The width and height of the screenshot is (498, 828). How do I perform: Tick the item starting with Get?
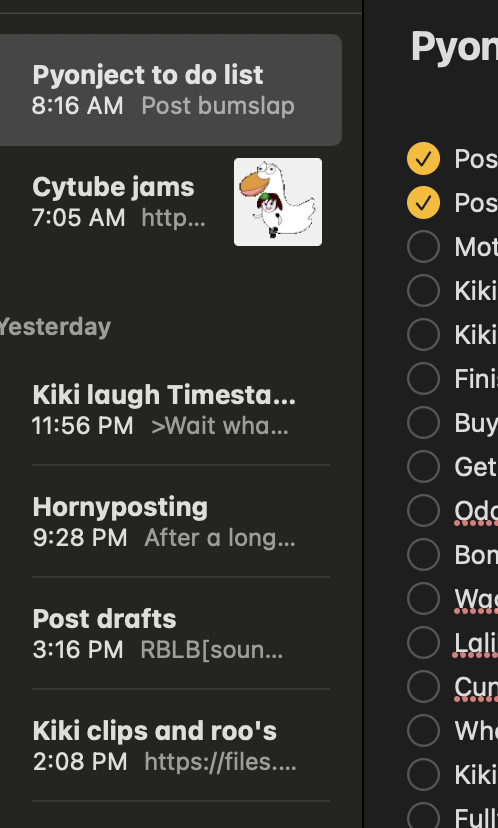[x=424, y=466]
